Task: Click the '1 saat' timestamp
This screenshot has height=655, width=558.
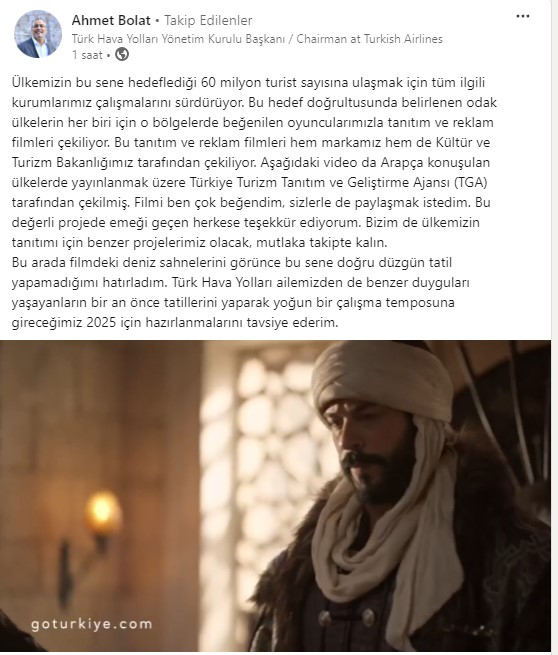Action: 87,55
